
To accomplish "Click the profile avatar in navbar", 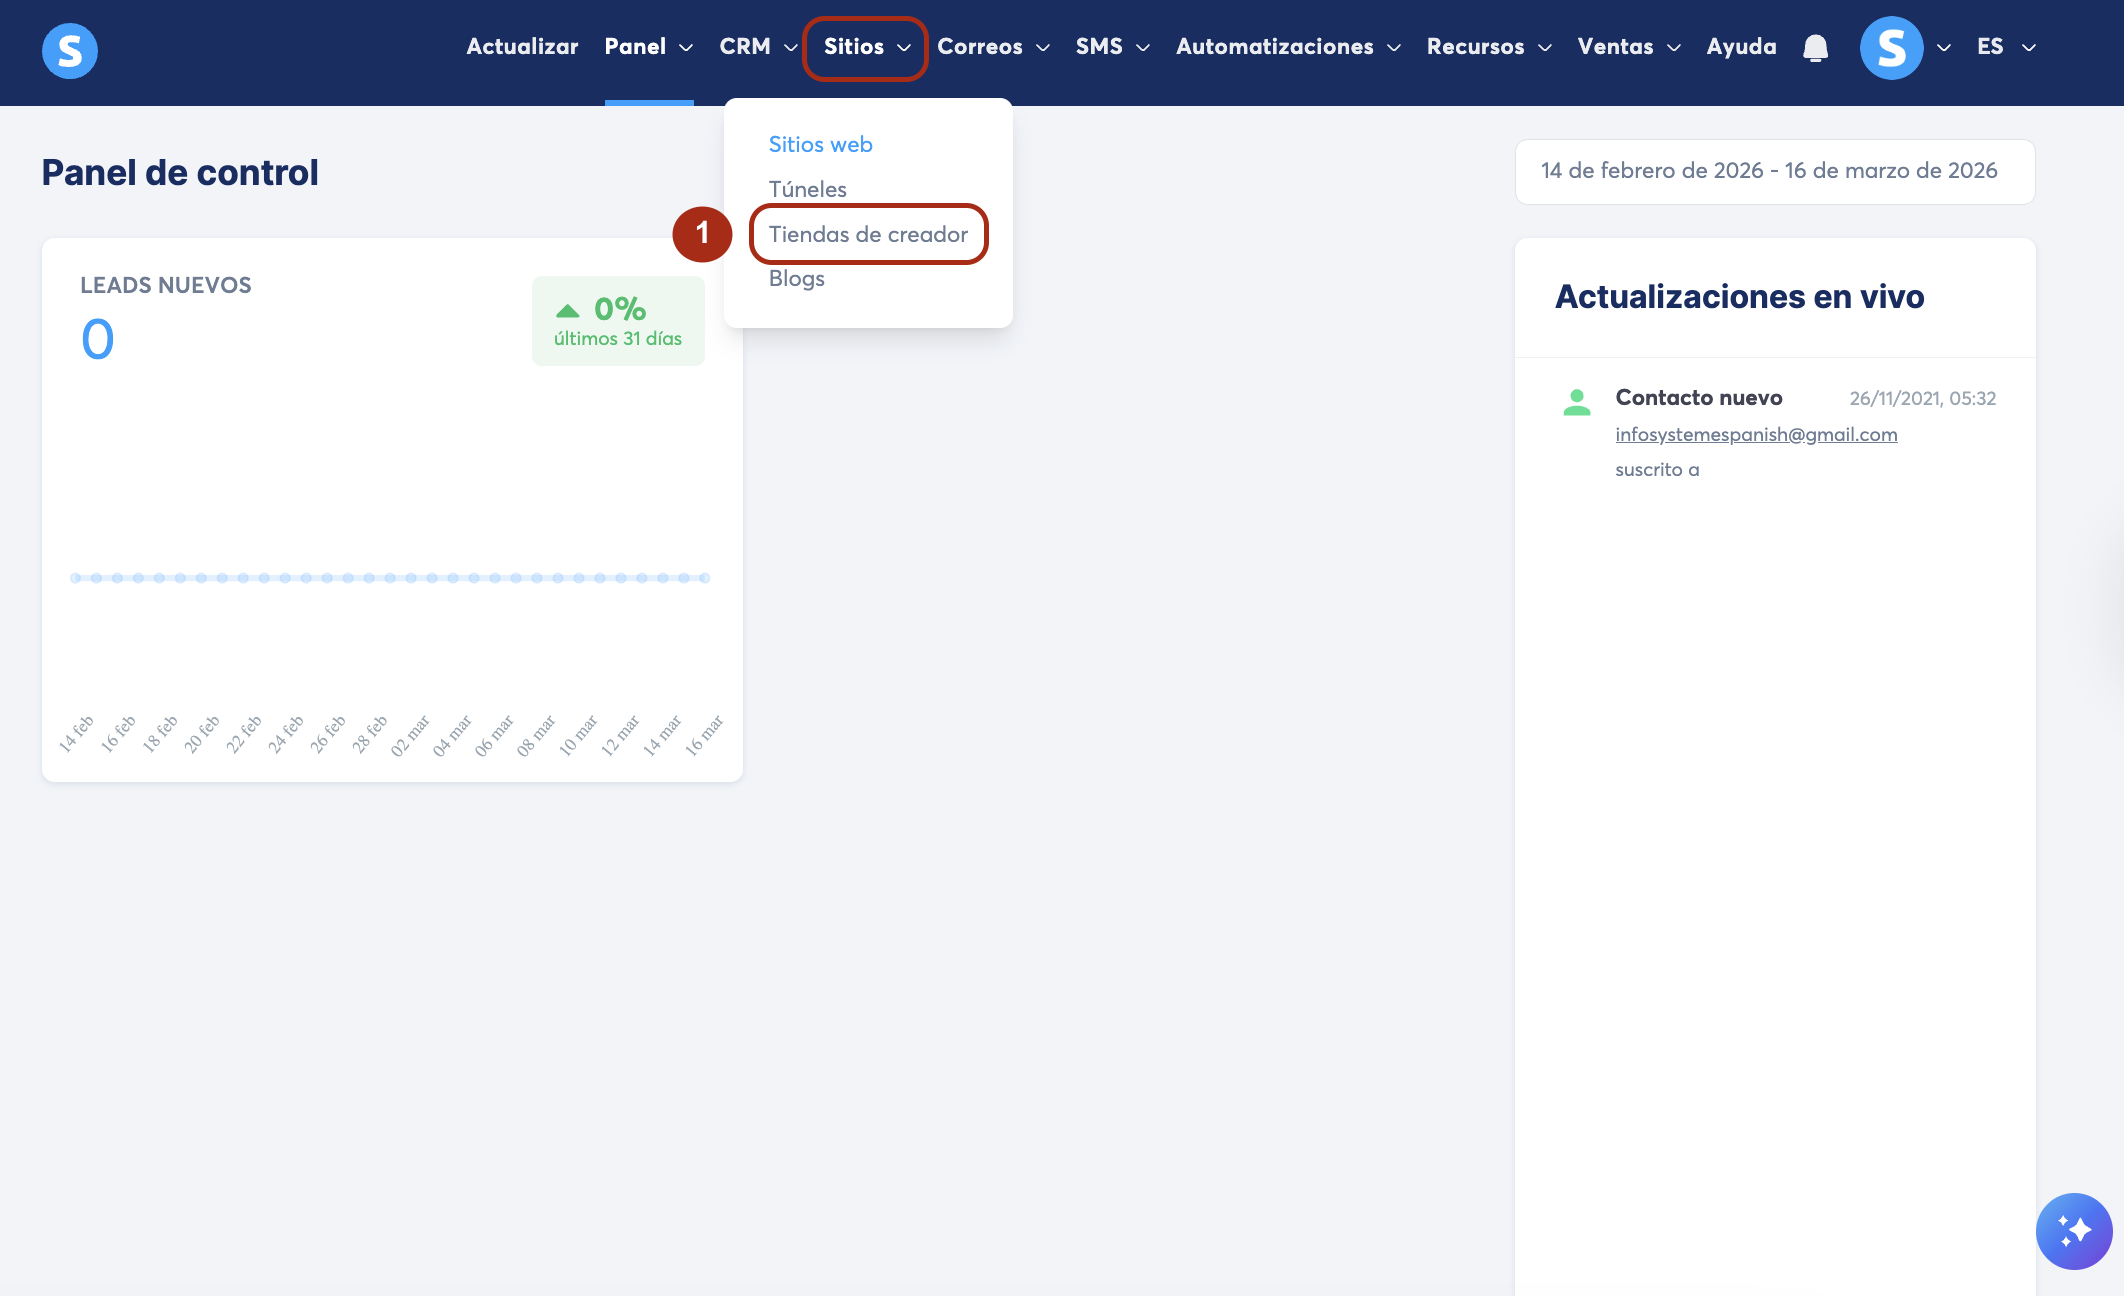I will click(x=1891, y=48).
